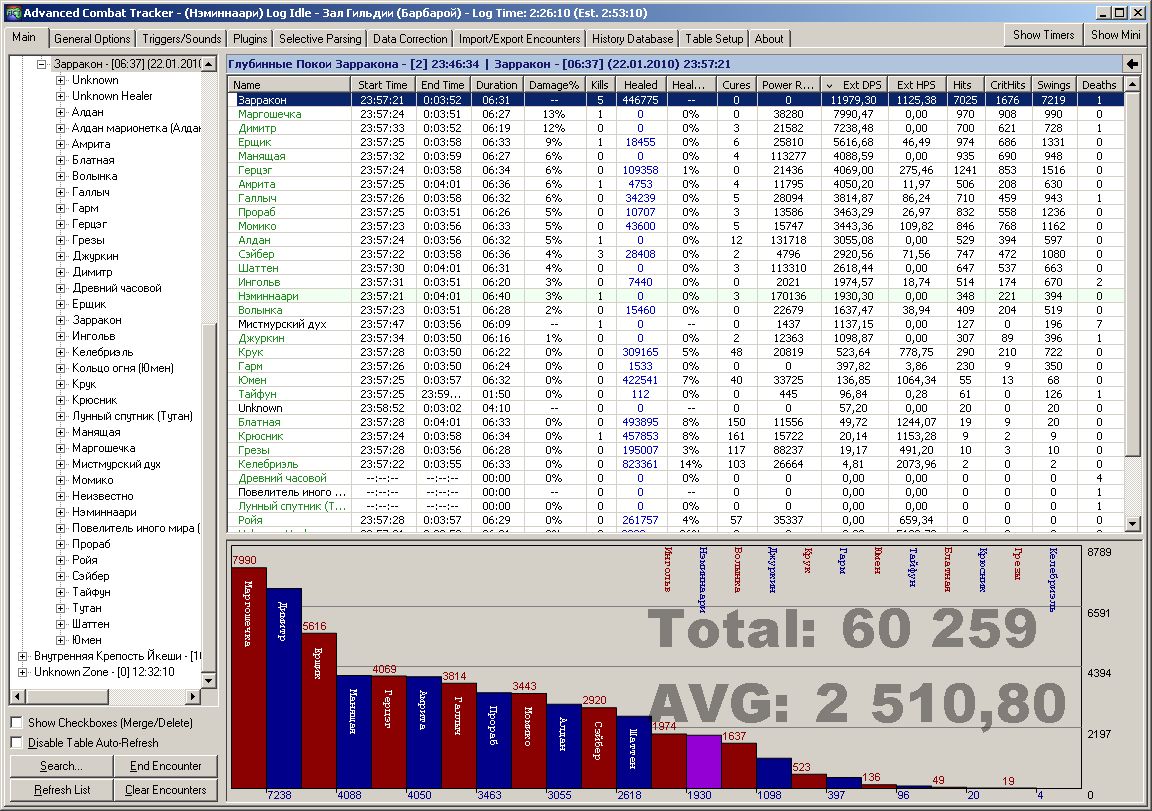Select Нэминнаари name in the table
Image resolution: width=1152 pixels, height=811 pixels.
(268, 297)
